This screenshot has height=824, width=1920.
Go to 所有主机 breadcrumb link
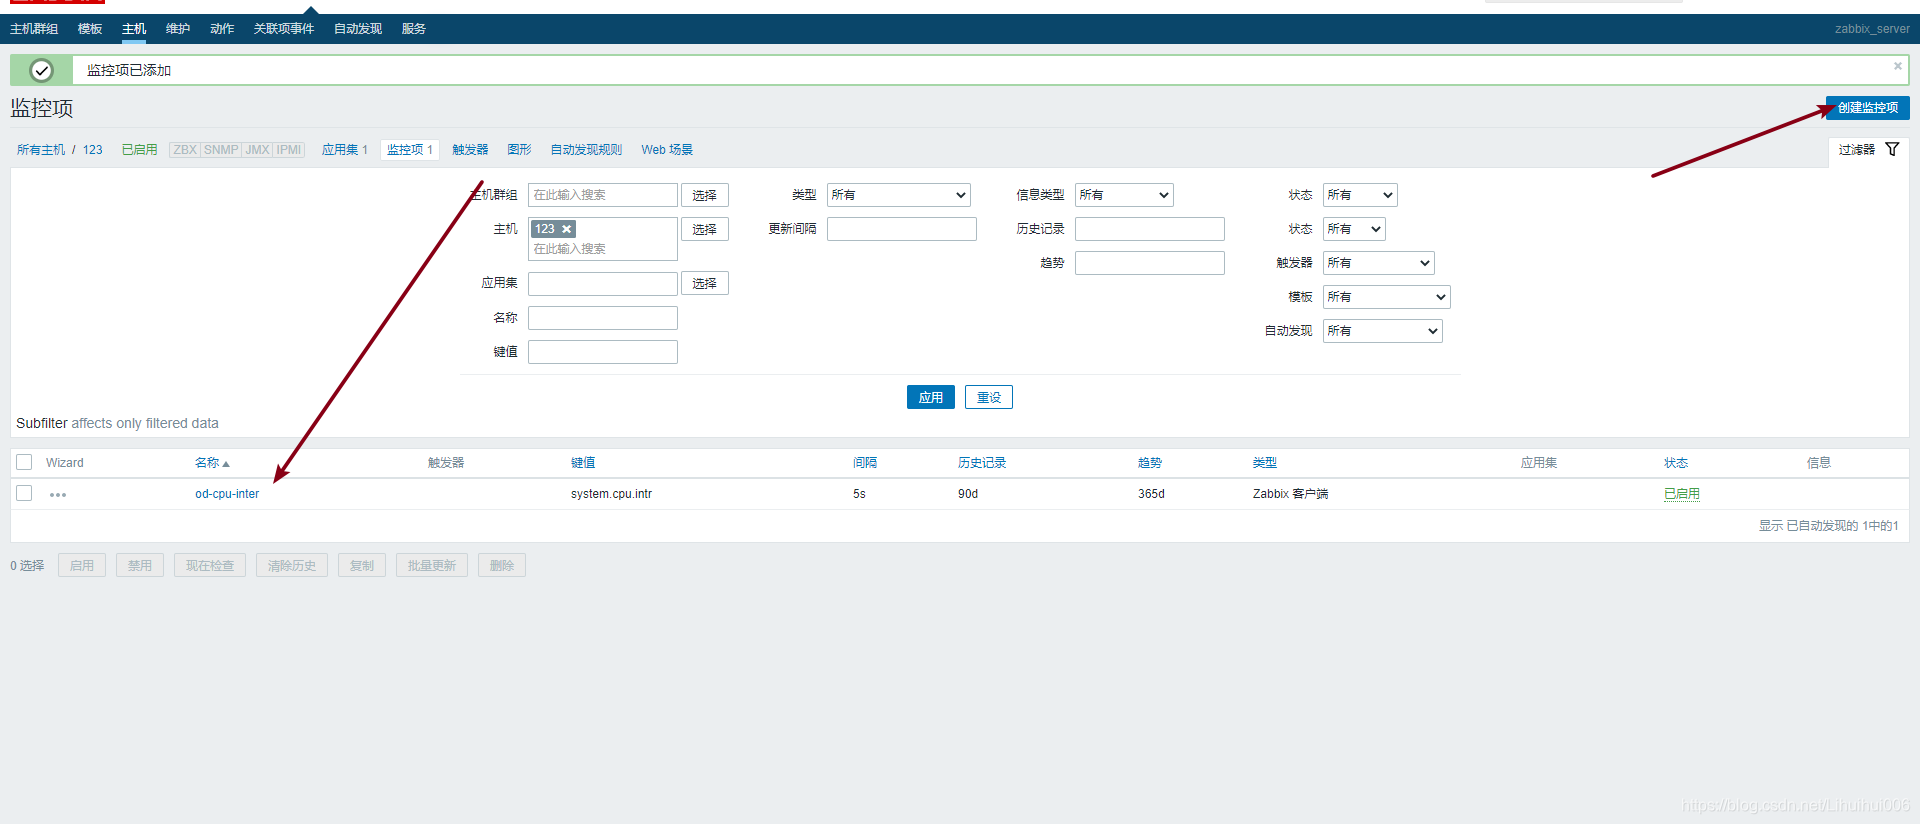click(x=41, y=150)
